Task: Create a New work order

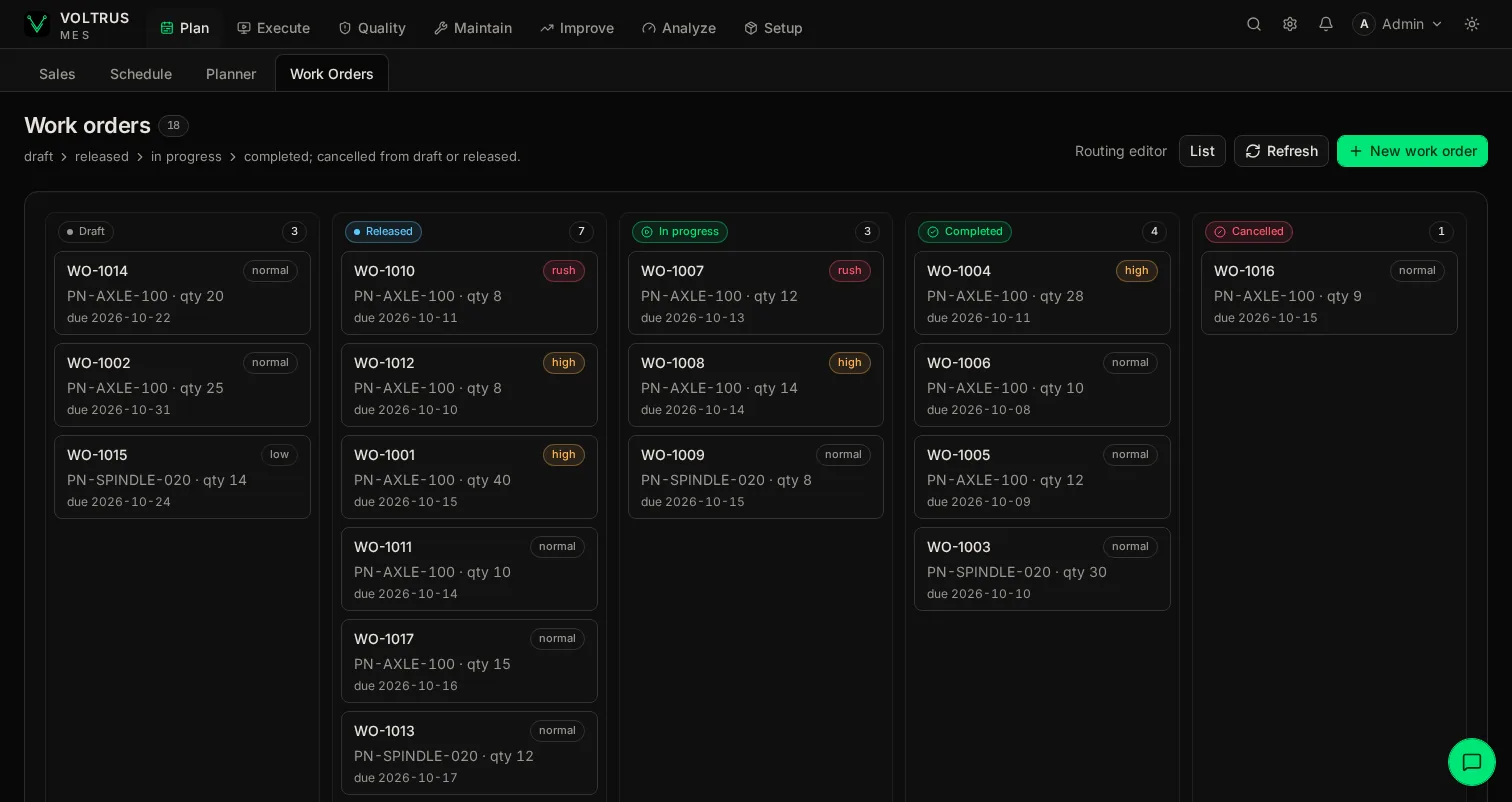Action: coord(1412,151)
